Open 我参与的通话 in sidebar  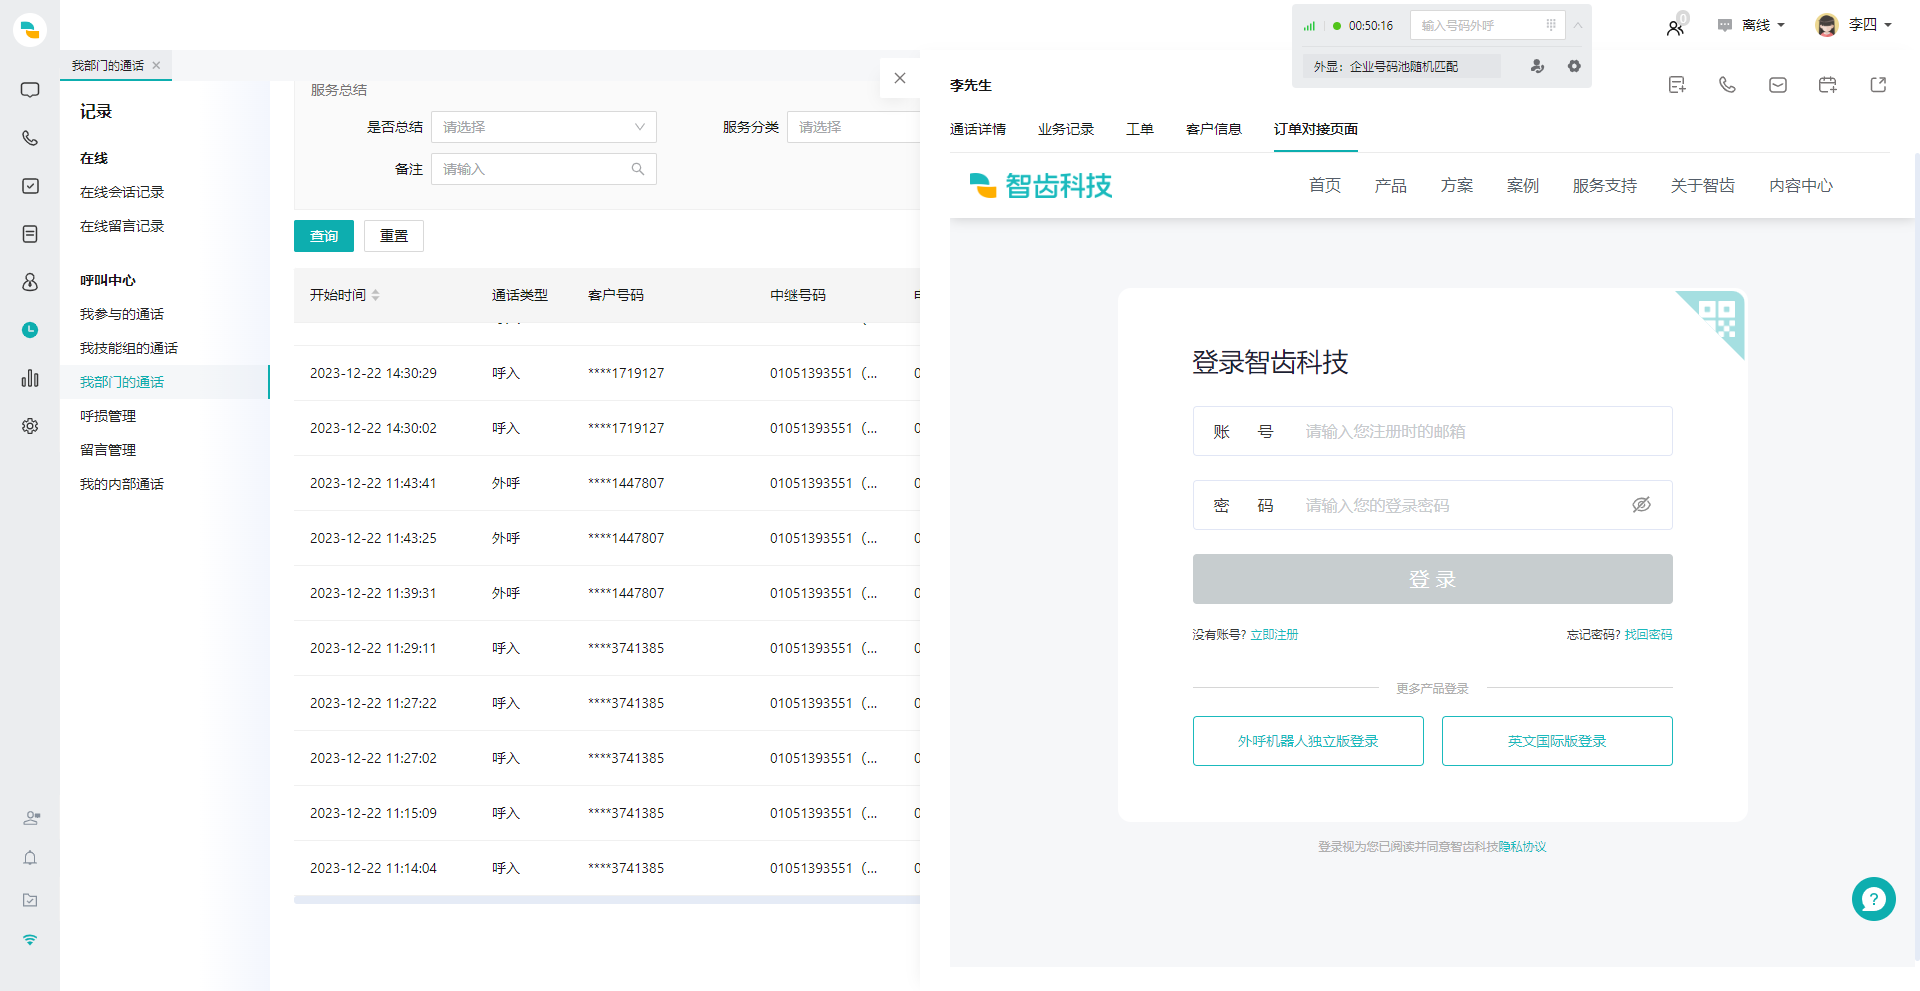pyautogui.click(x=122, y=314)
